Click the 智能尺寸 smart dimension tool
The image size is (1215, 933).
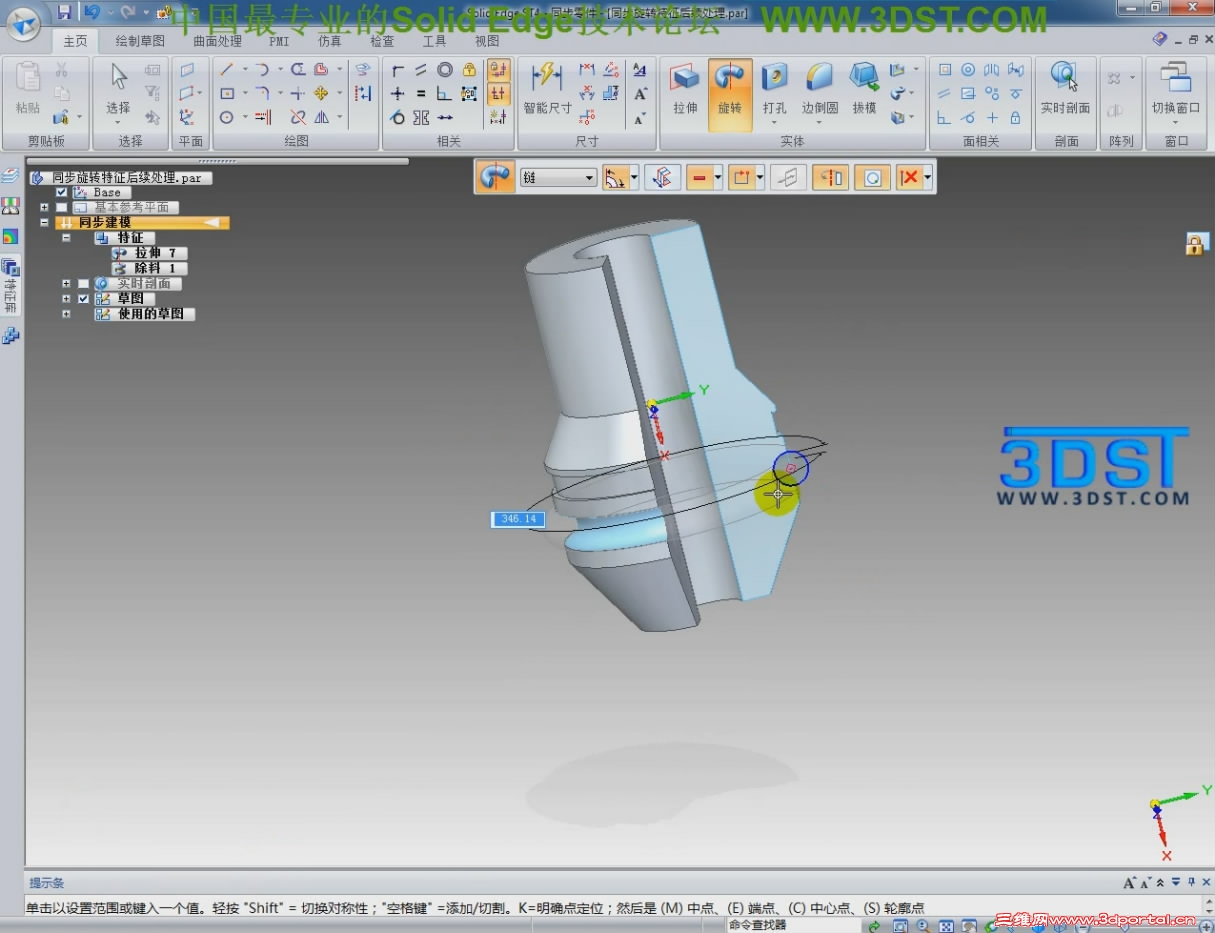547,89
